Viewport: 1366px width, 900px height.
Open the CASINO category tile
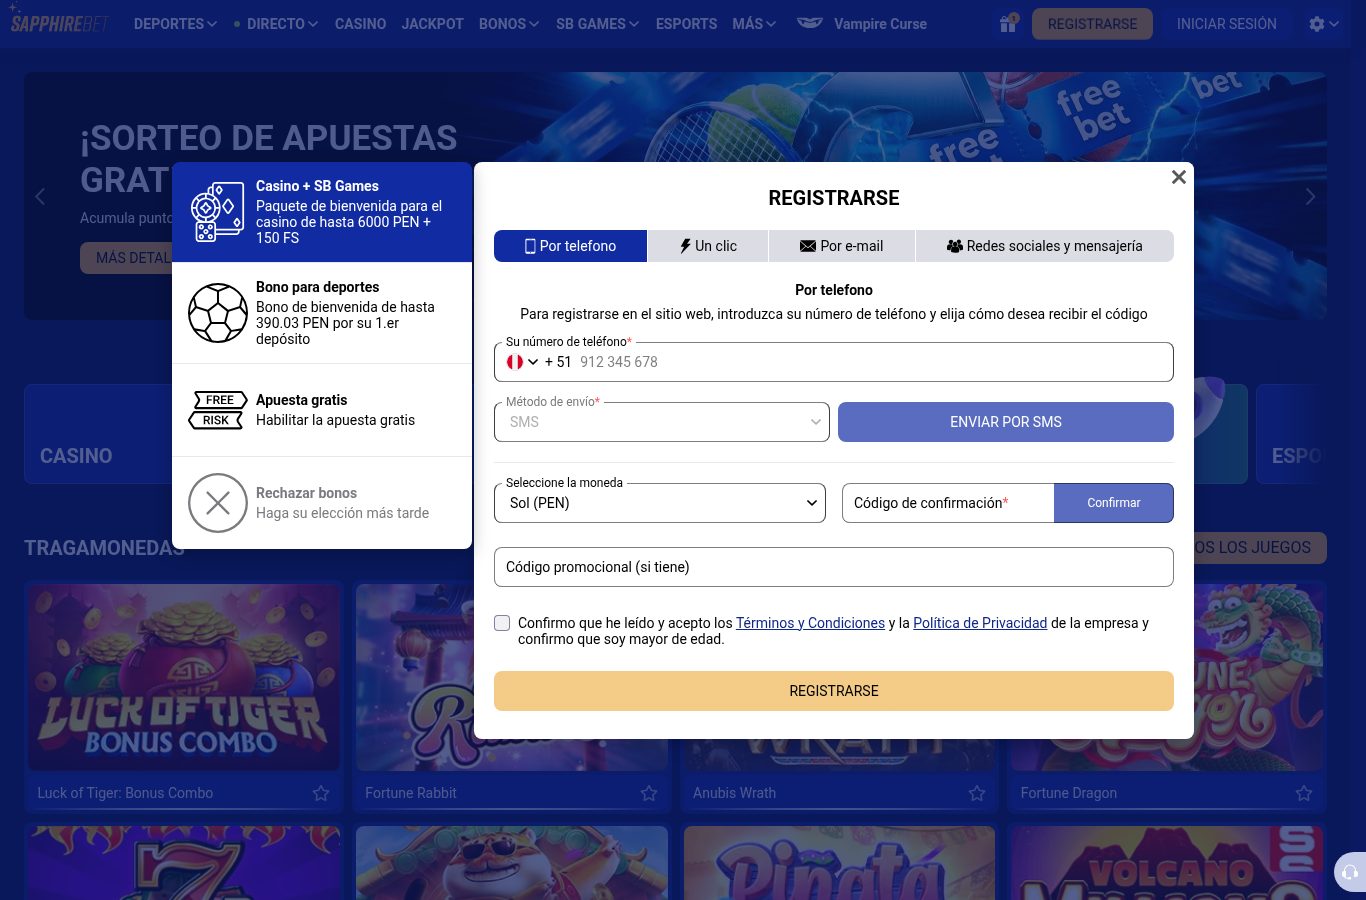coord(98,434)
